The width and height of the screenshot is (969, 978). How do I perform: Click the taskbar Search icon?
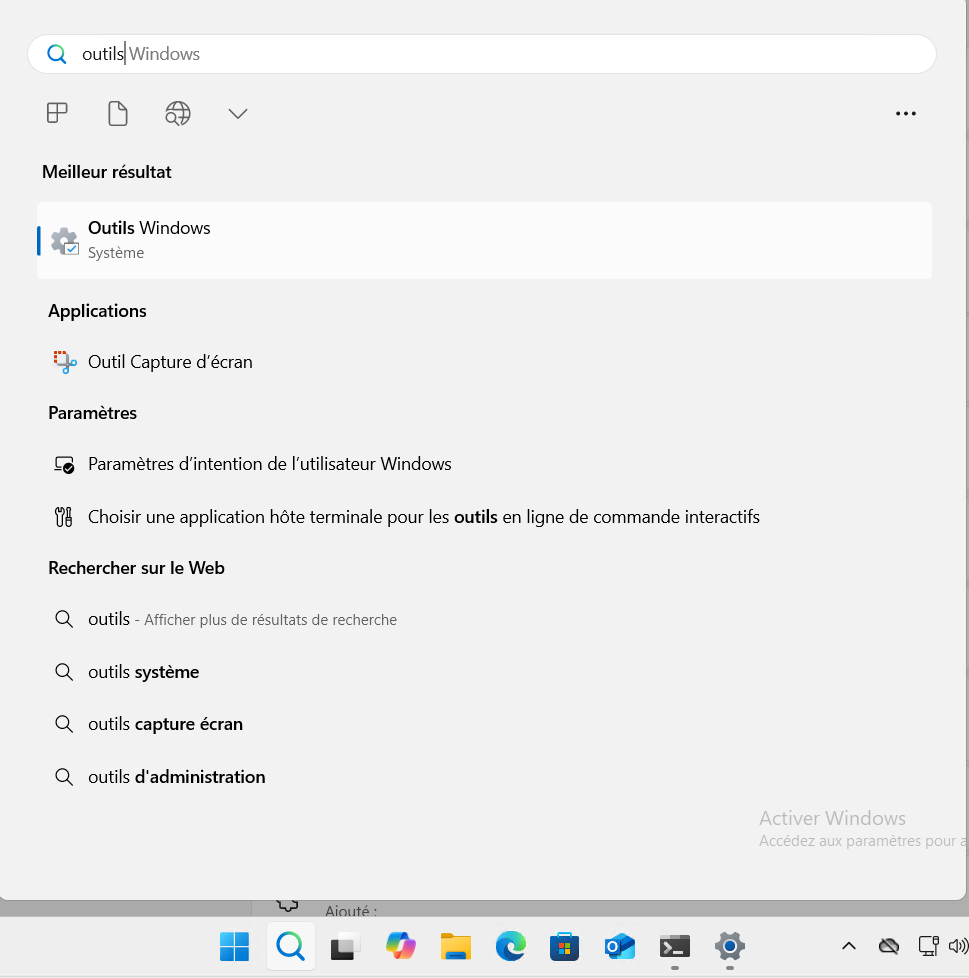[291, 947]
